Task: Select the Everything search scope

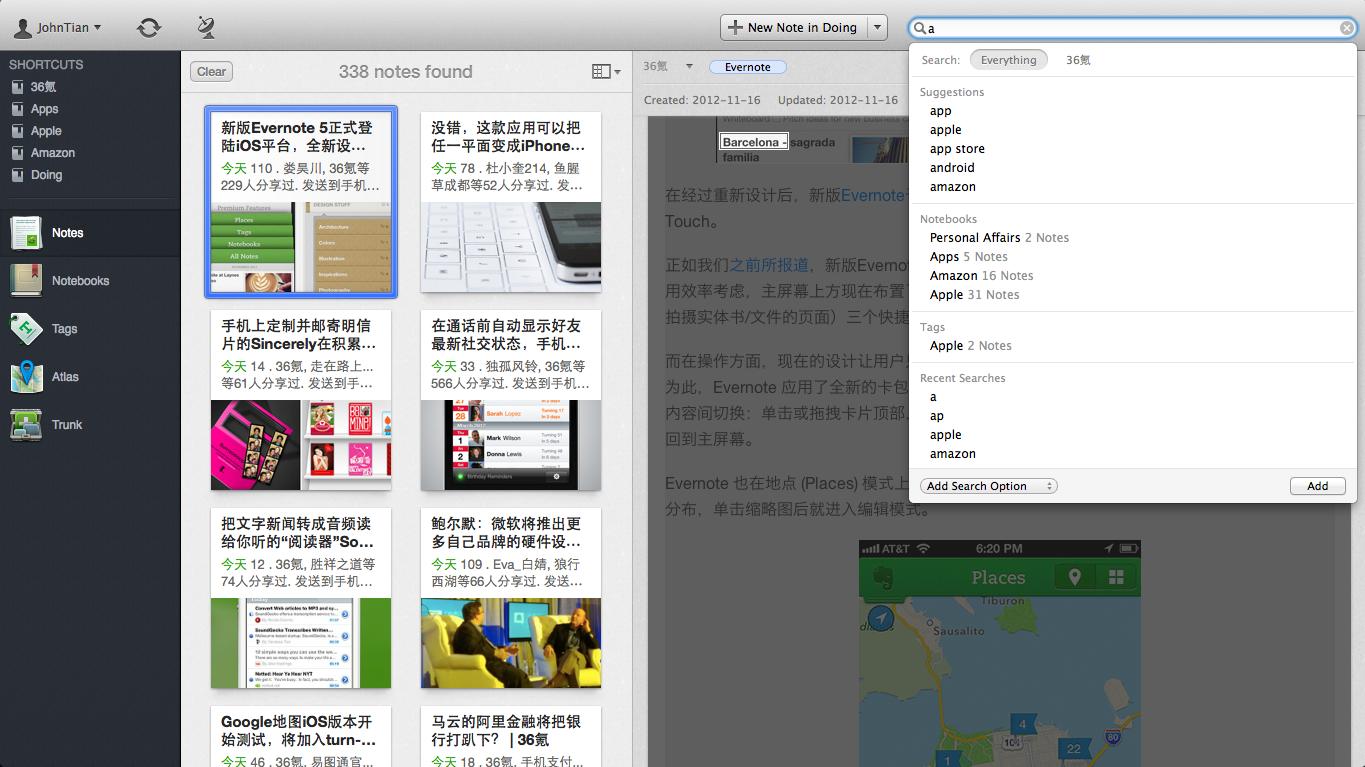Action: [x=1008, y=60]
